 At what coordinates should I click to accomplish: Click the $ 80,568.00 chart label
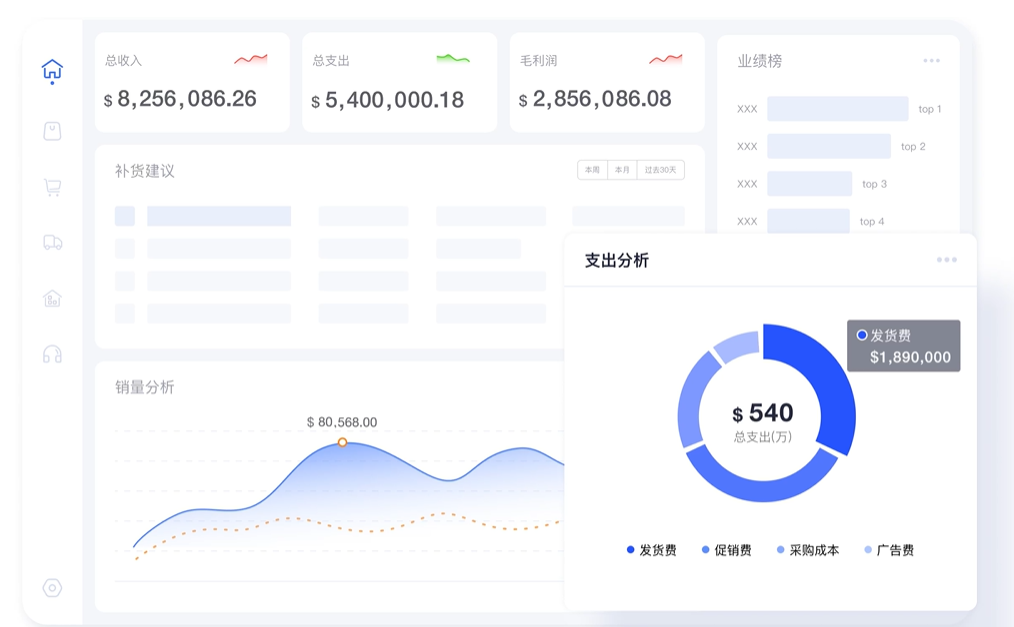(x=341, y=422)
